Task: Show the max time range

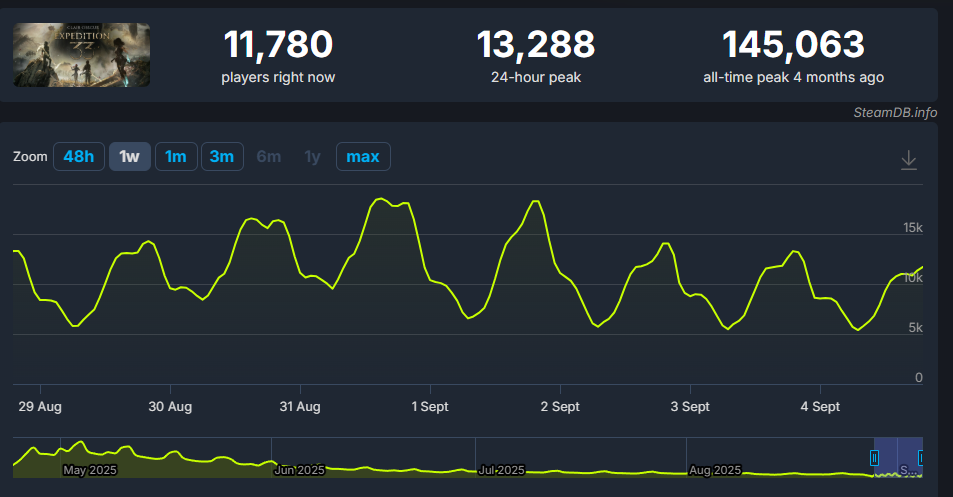Action: pyautogui.click(x=362, y=157)
